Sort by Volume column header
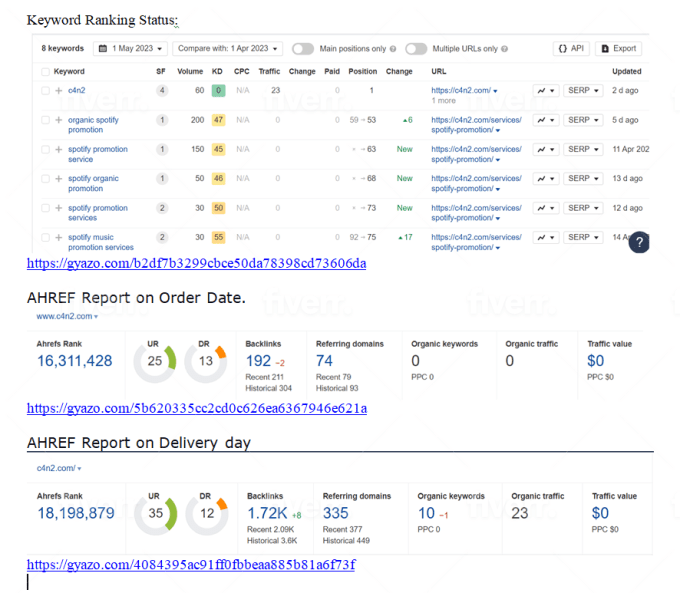This screenshot has height=593, width=680. coord(190,72)
